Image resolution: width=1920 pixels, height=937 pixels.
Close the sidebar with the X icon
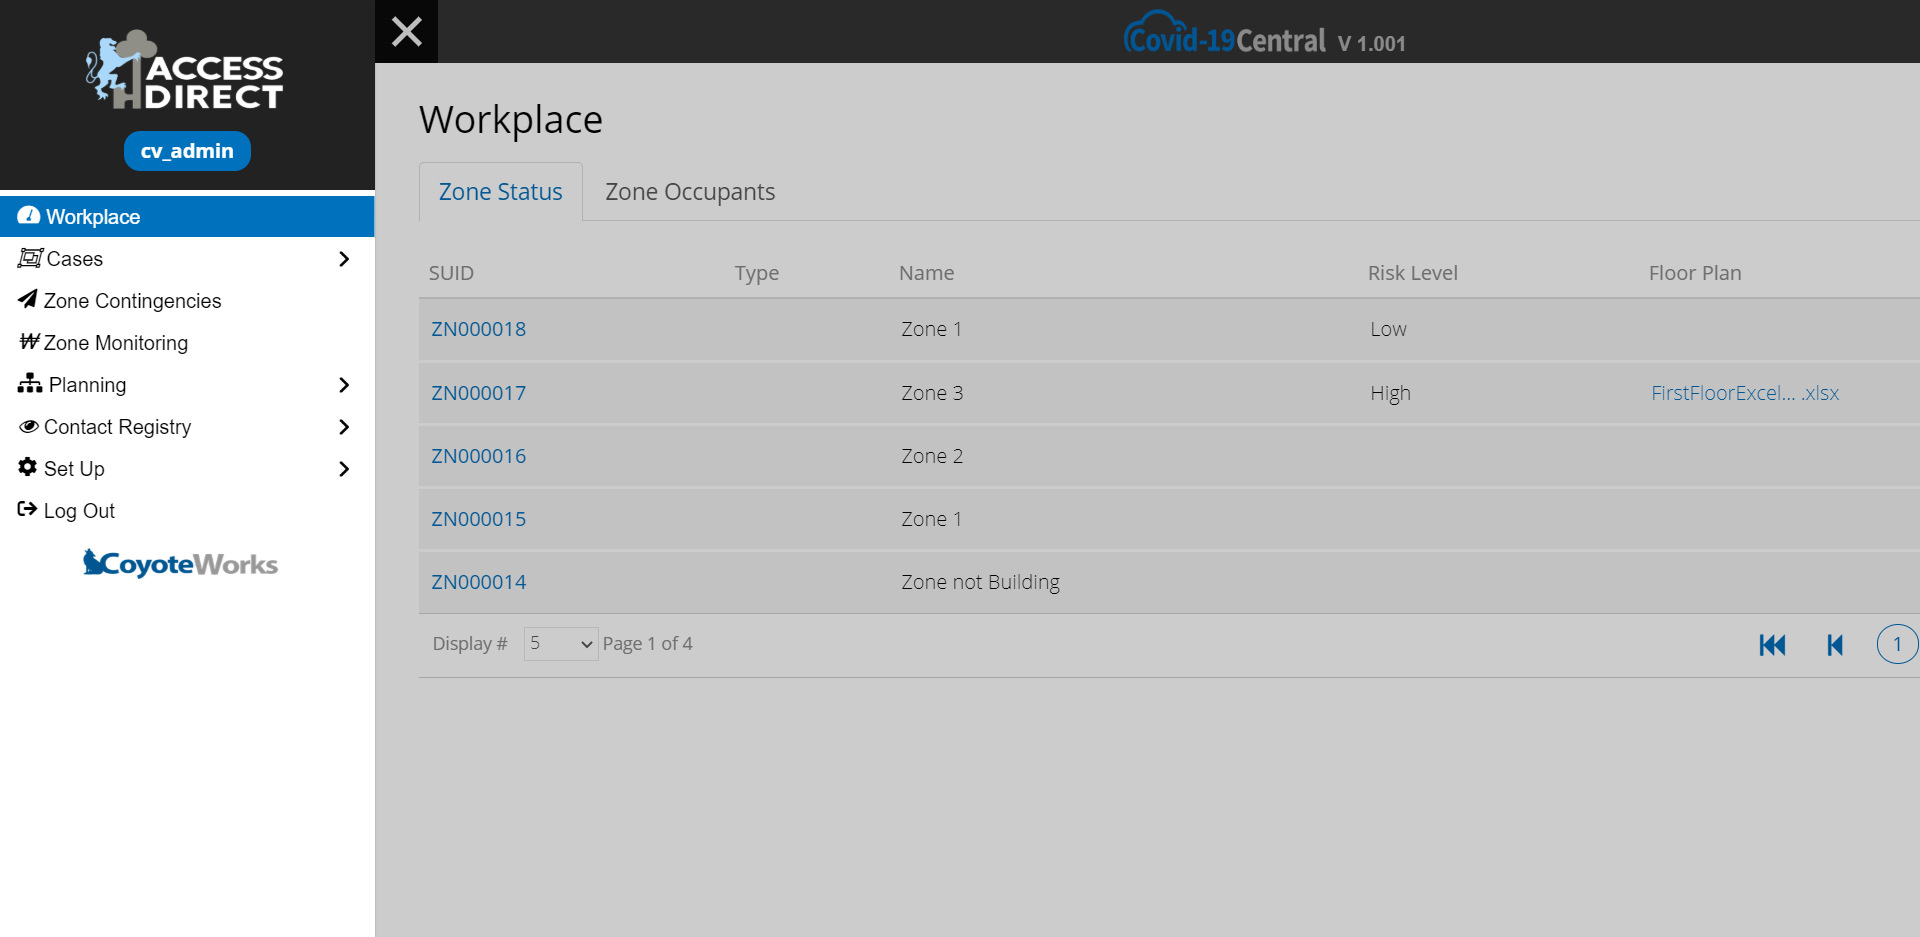coord(406,32)
